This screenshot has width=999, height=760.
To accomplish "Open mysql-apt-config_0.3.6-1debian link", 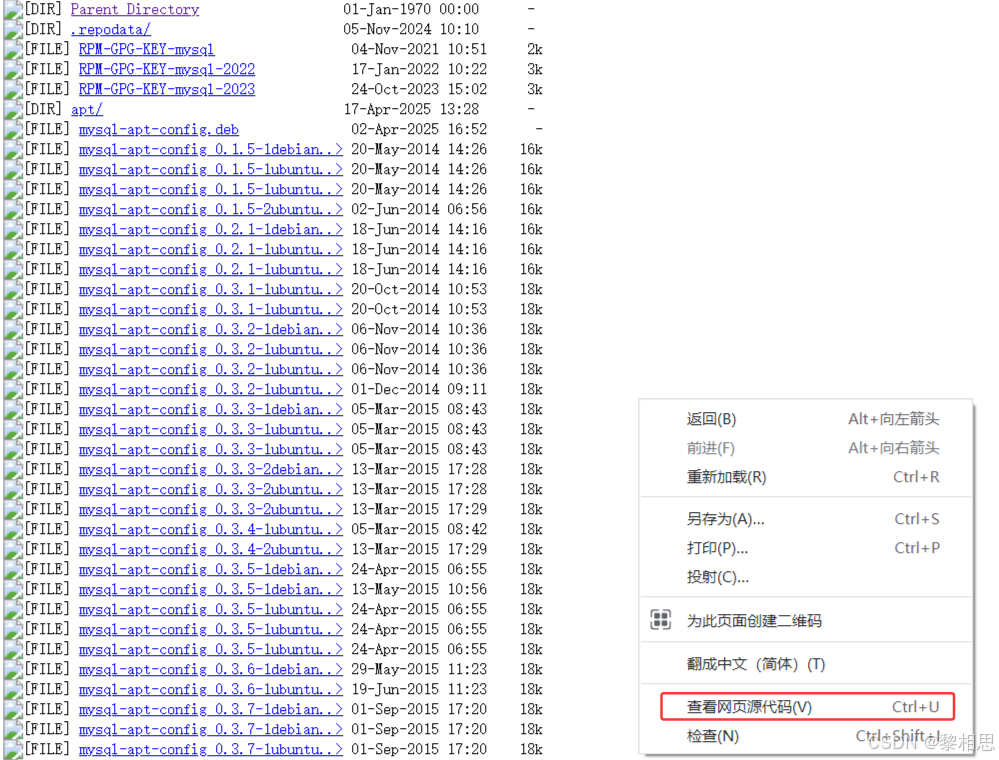I will [210, 670].
